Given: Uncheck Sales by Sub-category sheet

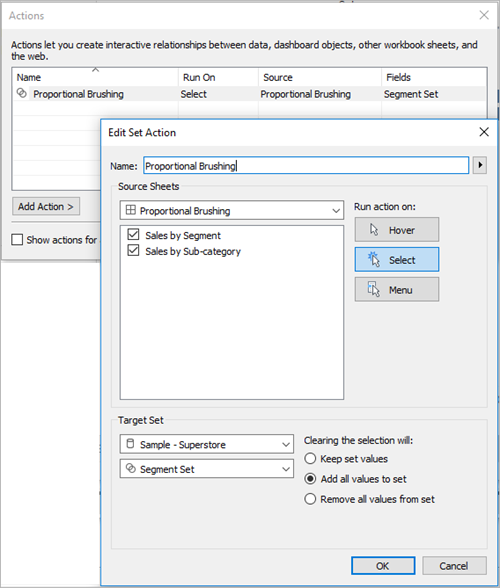Looking at the screenshot, I should (133, 250).
